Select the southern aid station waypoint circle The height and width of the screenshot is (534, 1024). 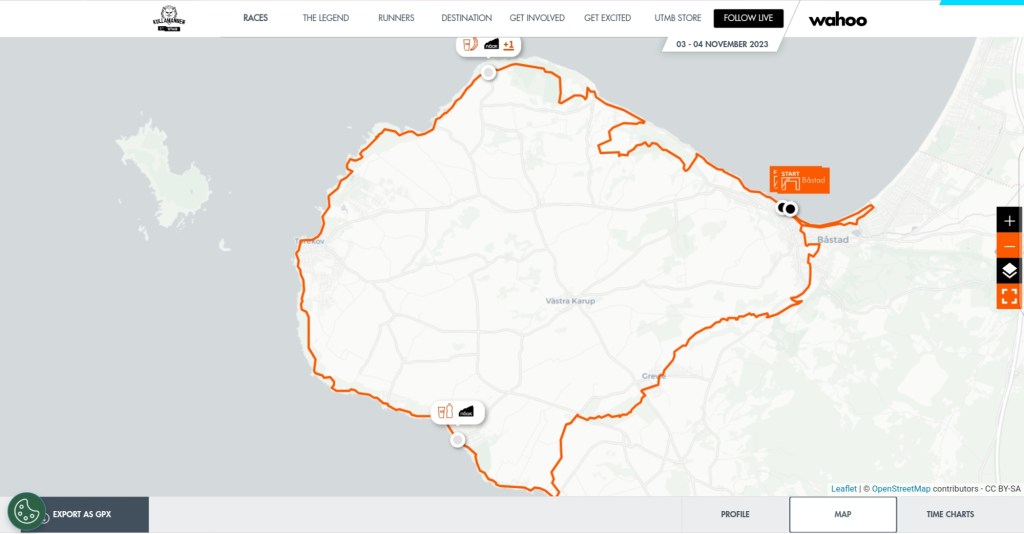coord(457,440)
